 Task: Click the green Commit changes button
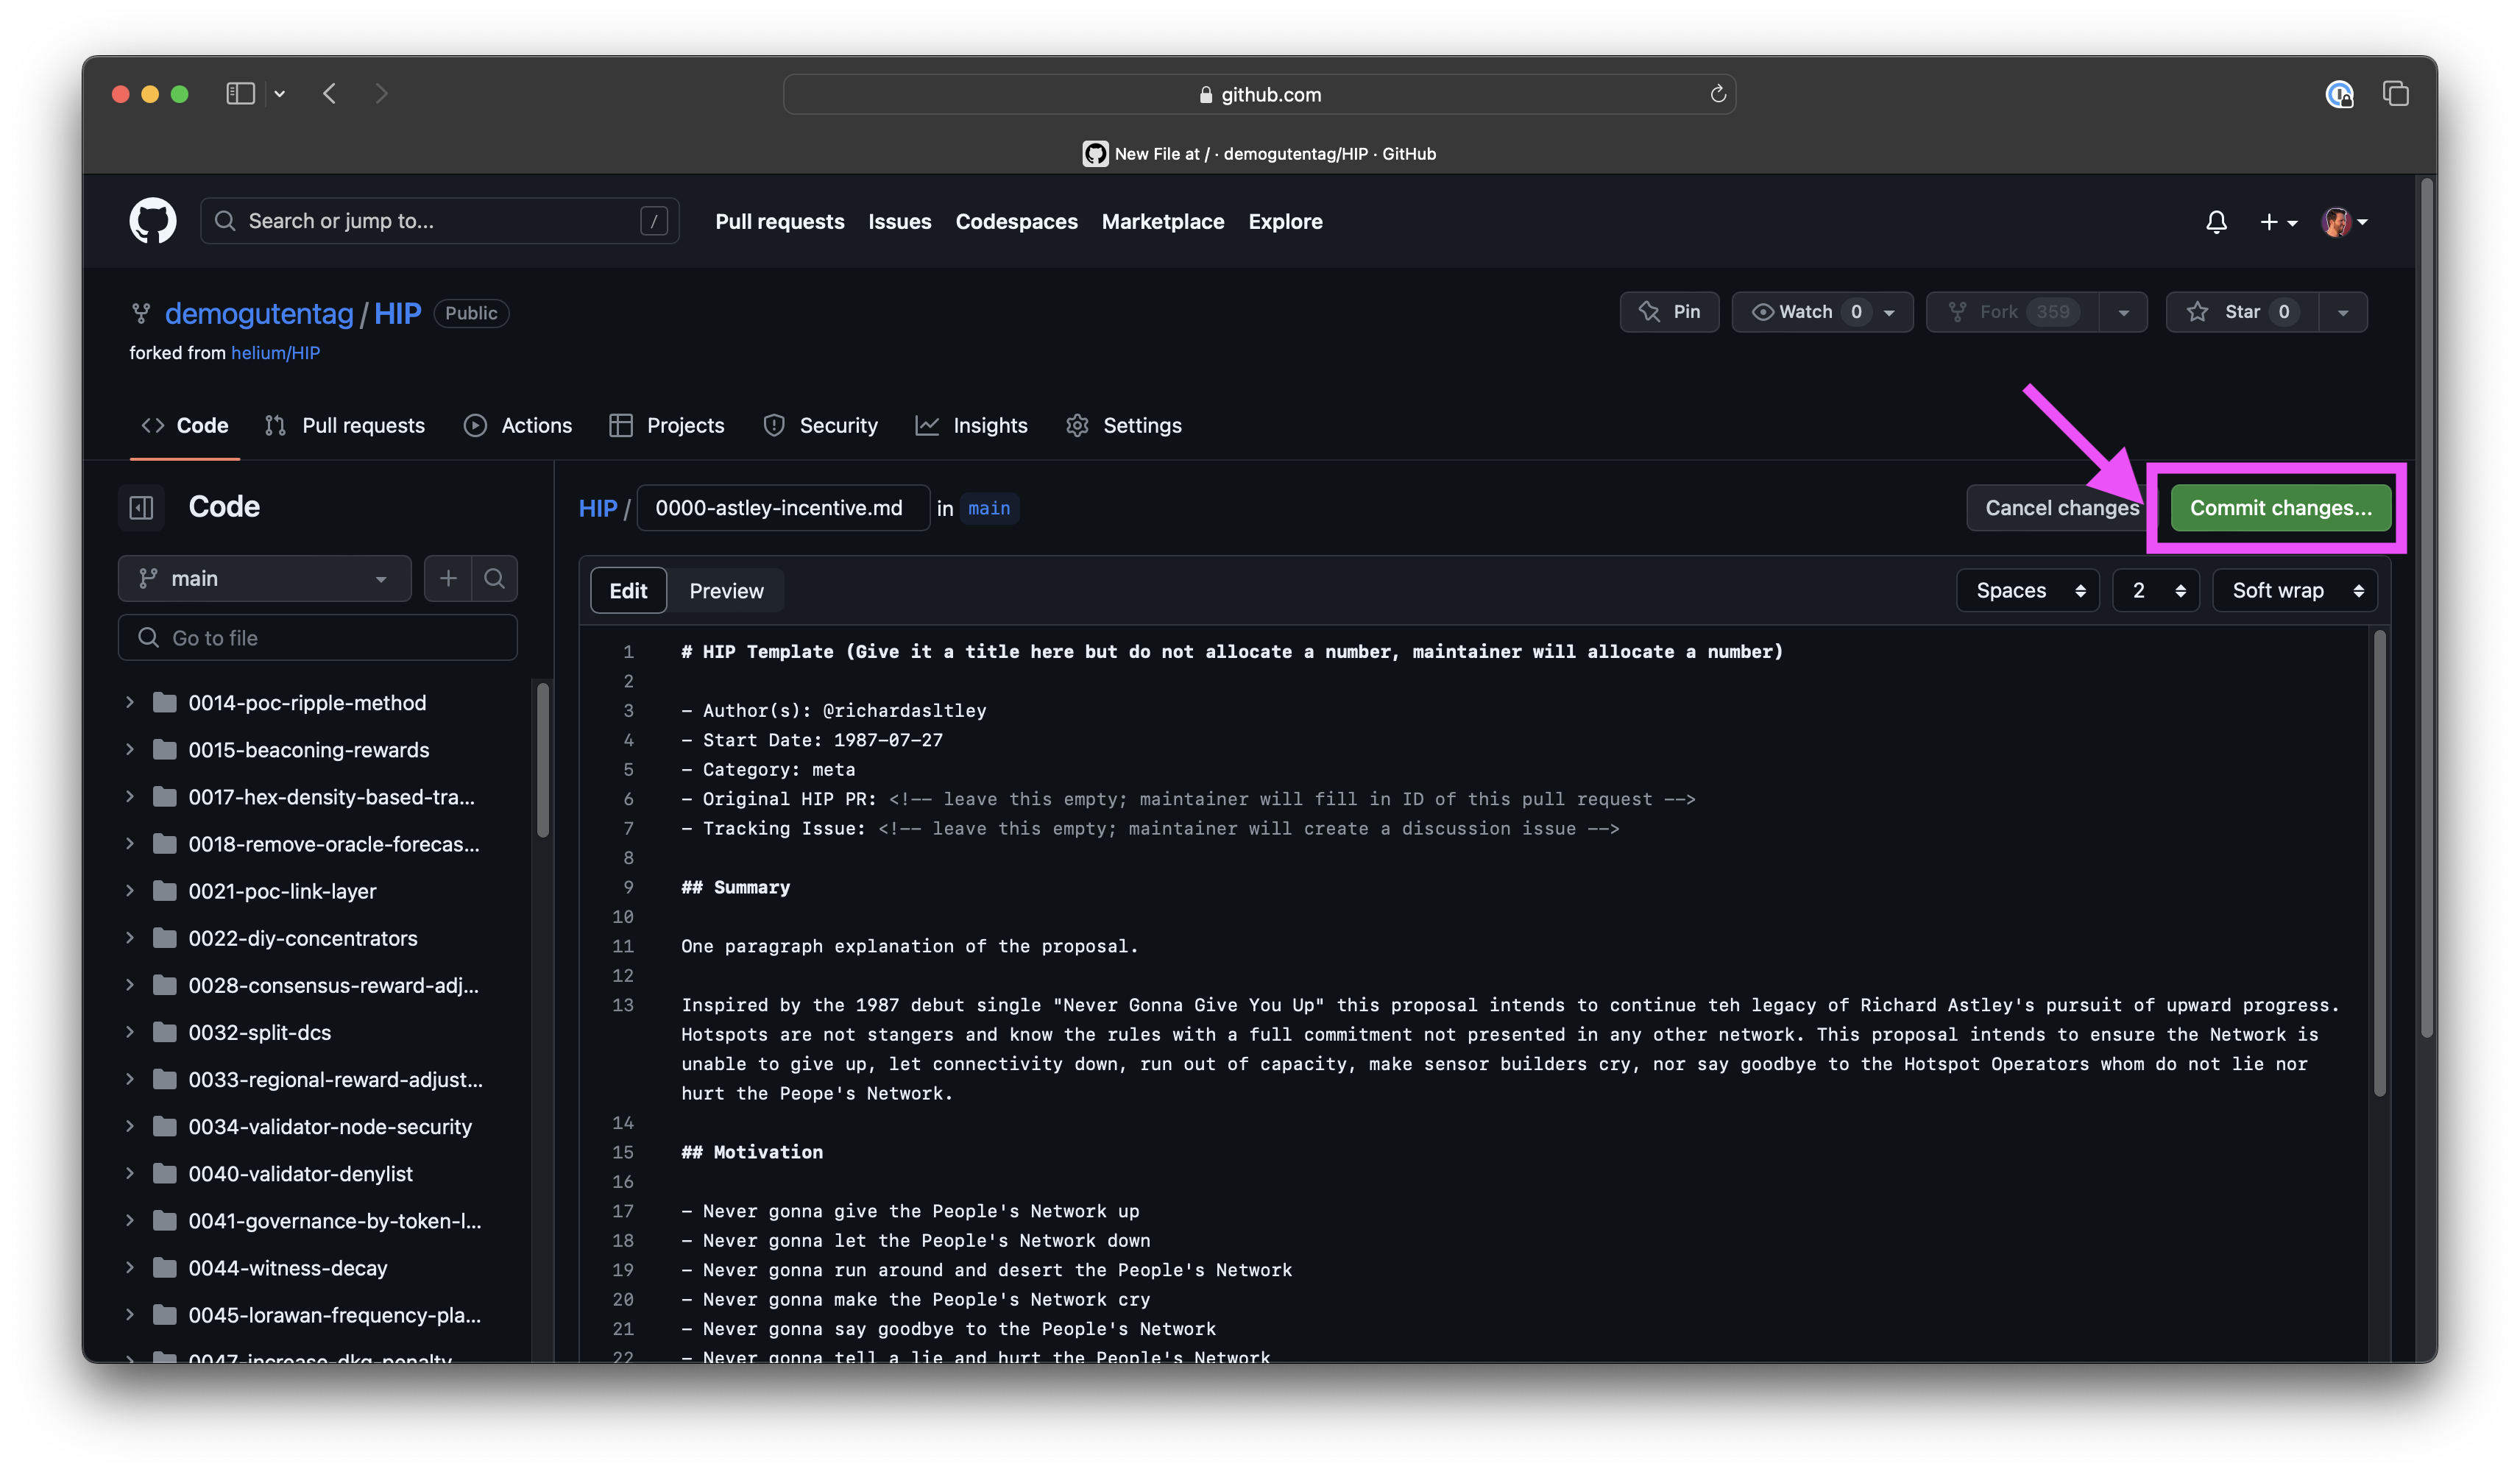[x=2280, y=508]
